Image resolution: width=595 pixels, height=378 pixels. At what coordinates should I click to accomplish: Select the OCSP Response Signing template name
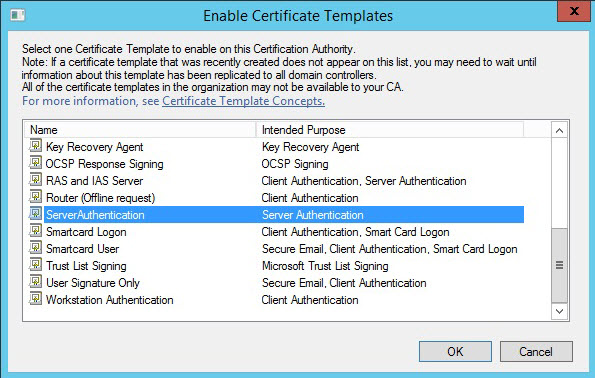click(104, 164)
